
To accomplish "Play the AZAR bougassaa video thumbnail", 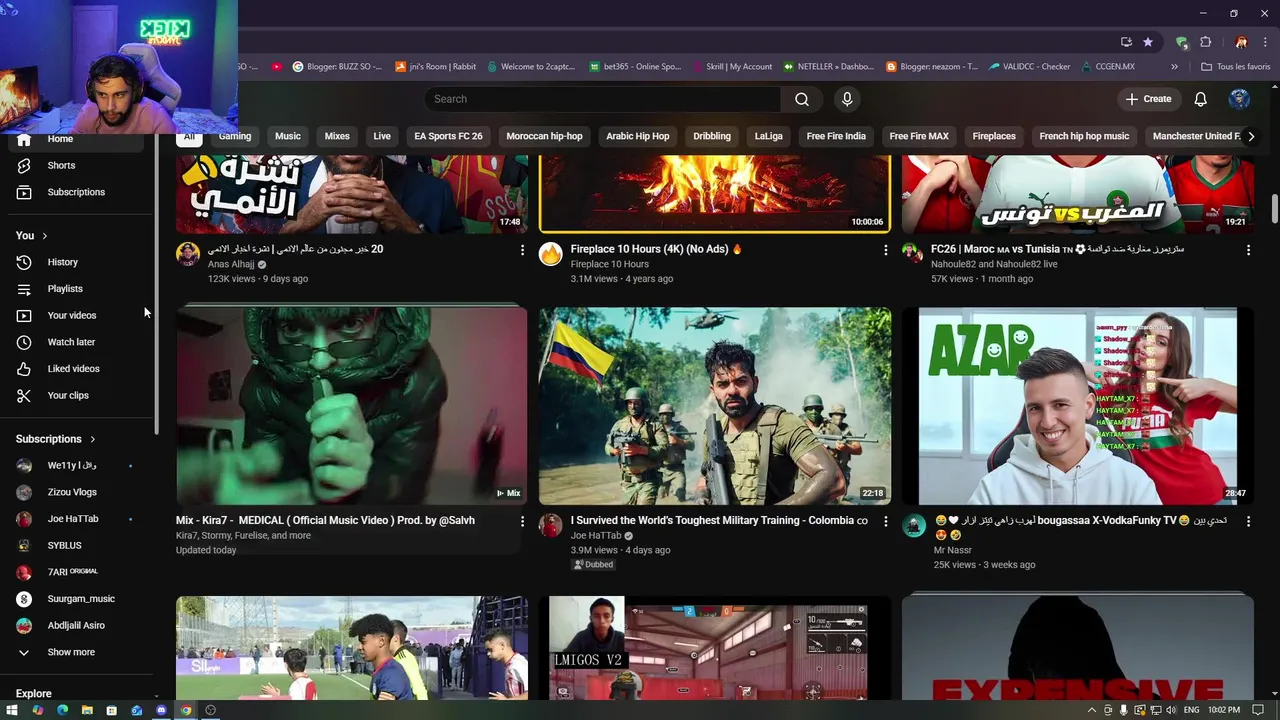I will [1078, 406].
